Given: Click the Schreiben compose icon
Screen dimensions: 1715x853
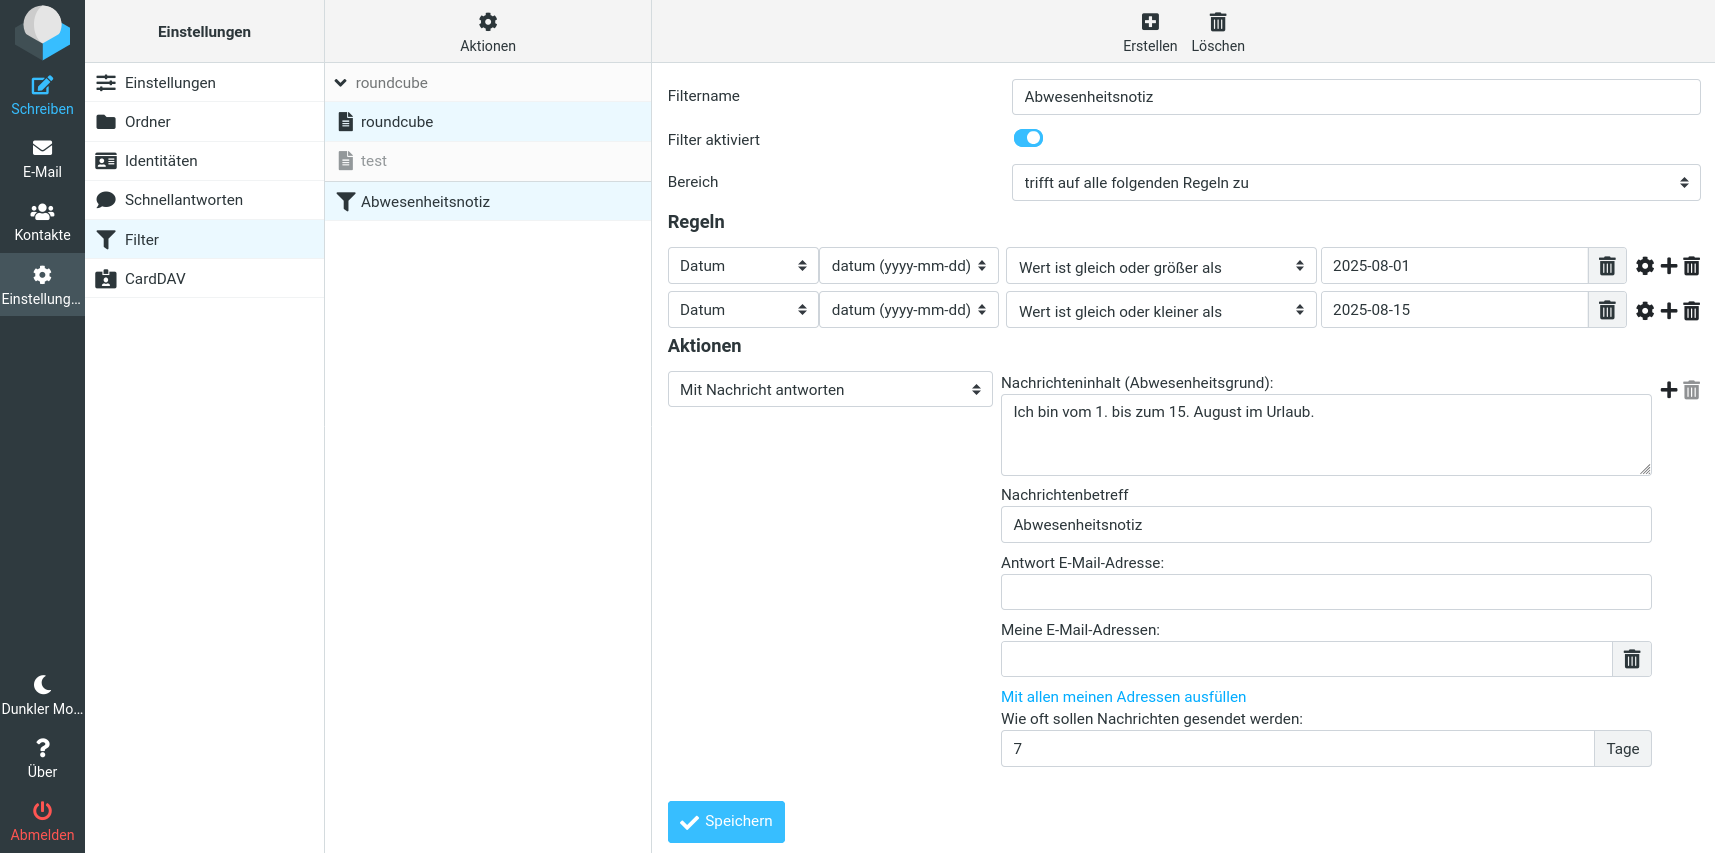Looking at the screenshot, I should coord(42,86).
